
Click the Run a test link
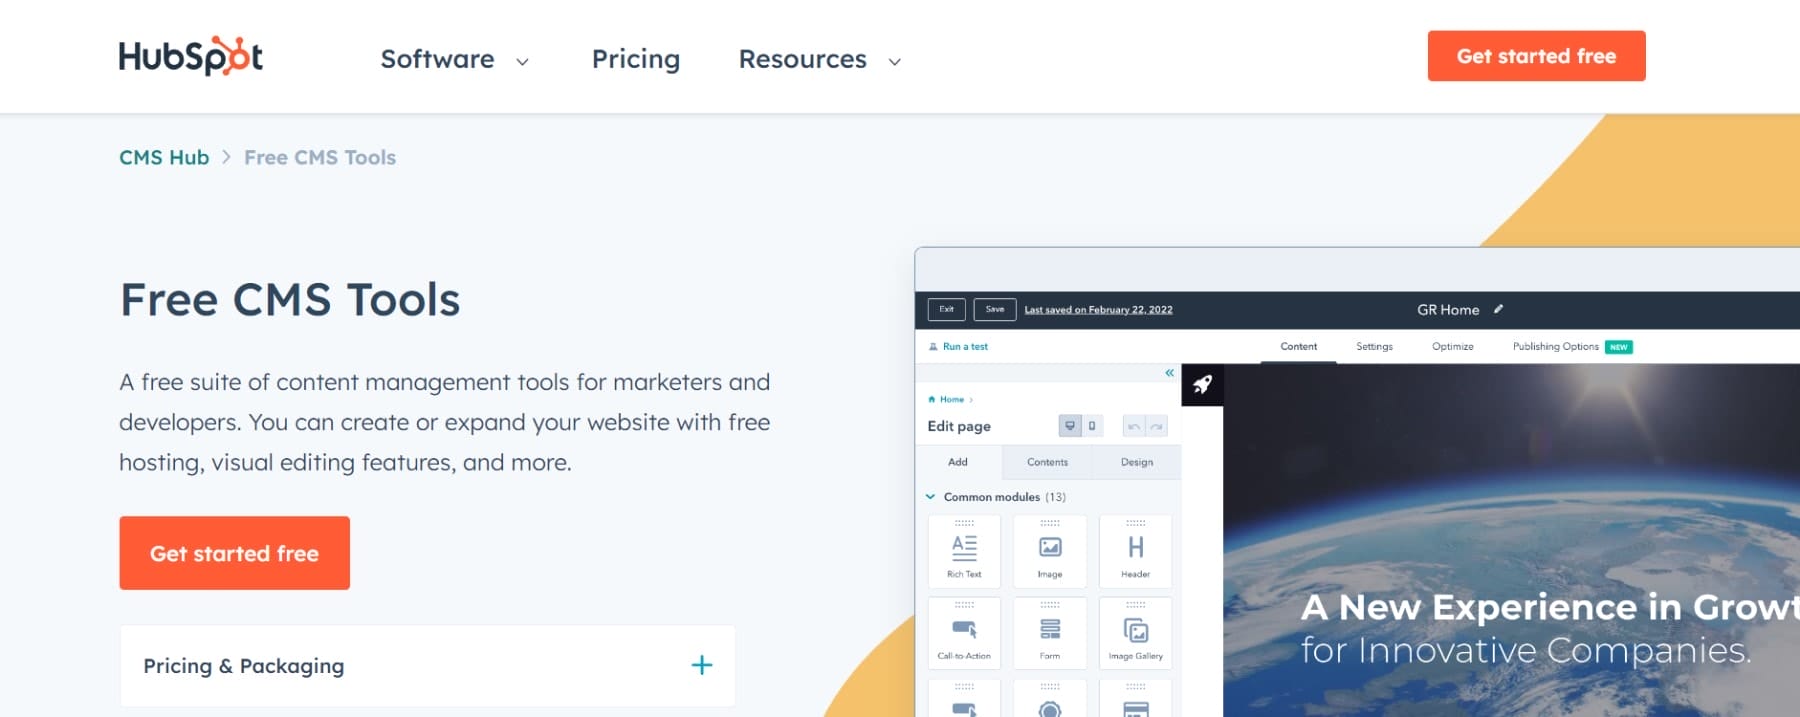point(958,347)
